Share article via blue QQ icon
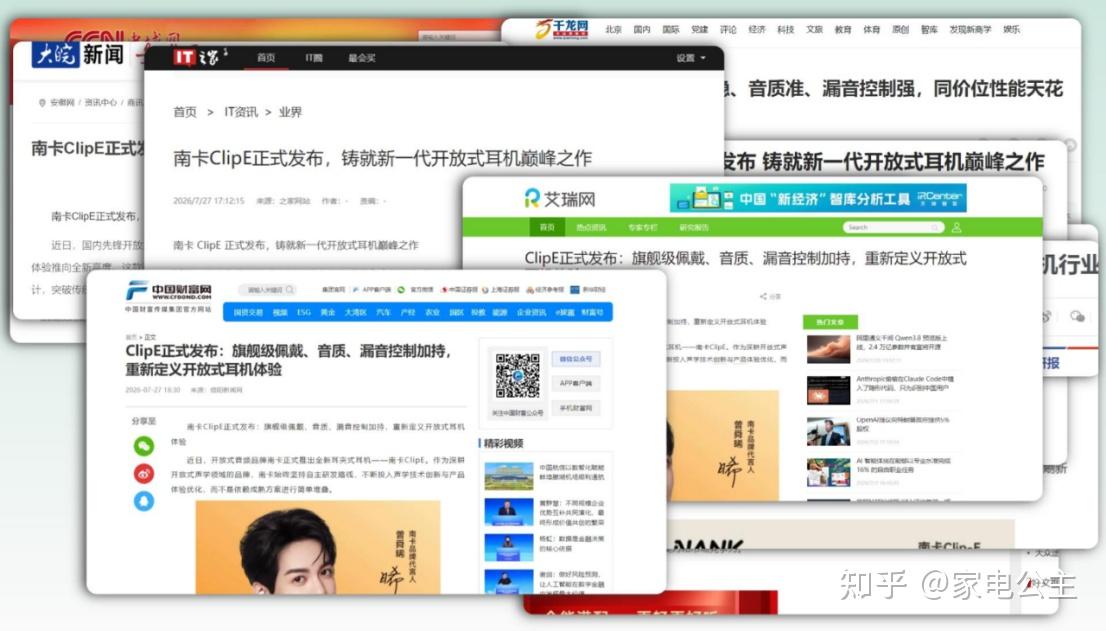This screenshot has height=631, width=1106. click(x=144, y=501)
